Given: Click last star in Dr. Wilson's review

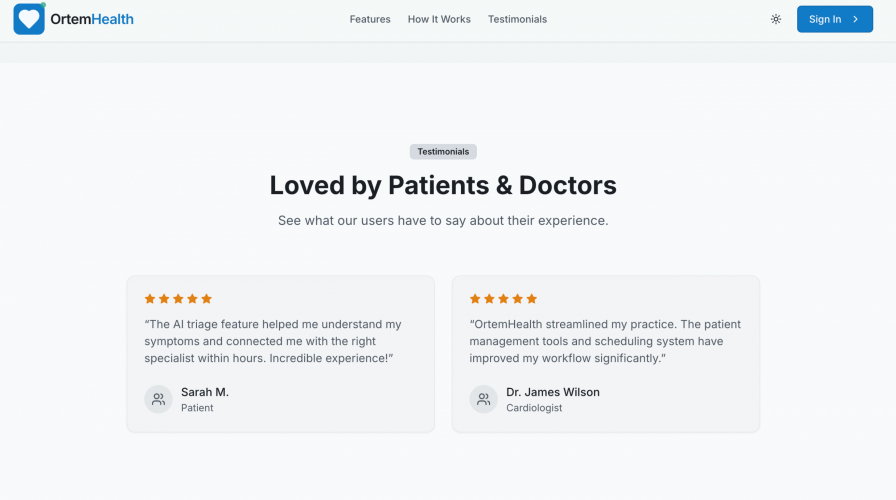Looking at the screenshot, I should (x=532, y=299).
